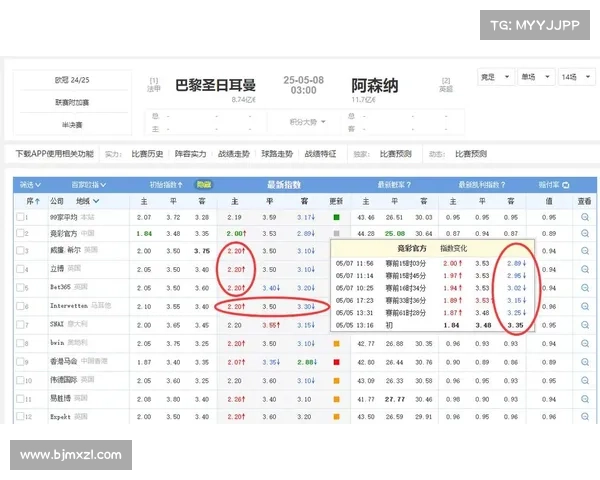
Task: Click the magnifier icon in 立博 row
Action: pos(585,269)
